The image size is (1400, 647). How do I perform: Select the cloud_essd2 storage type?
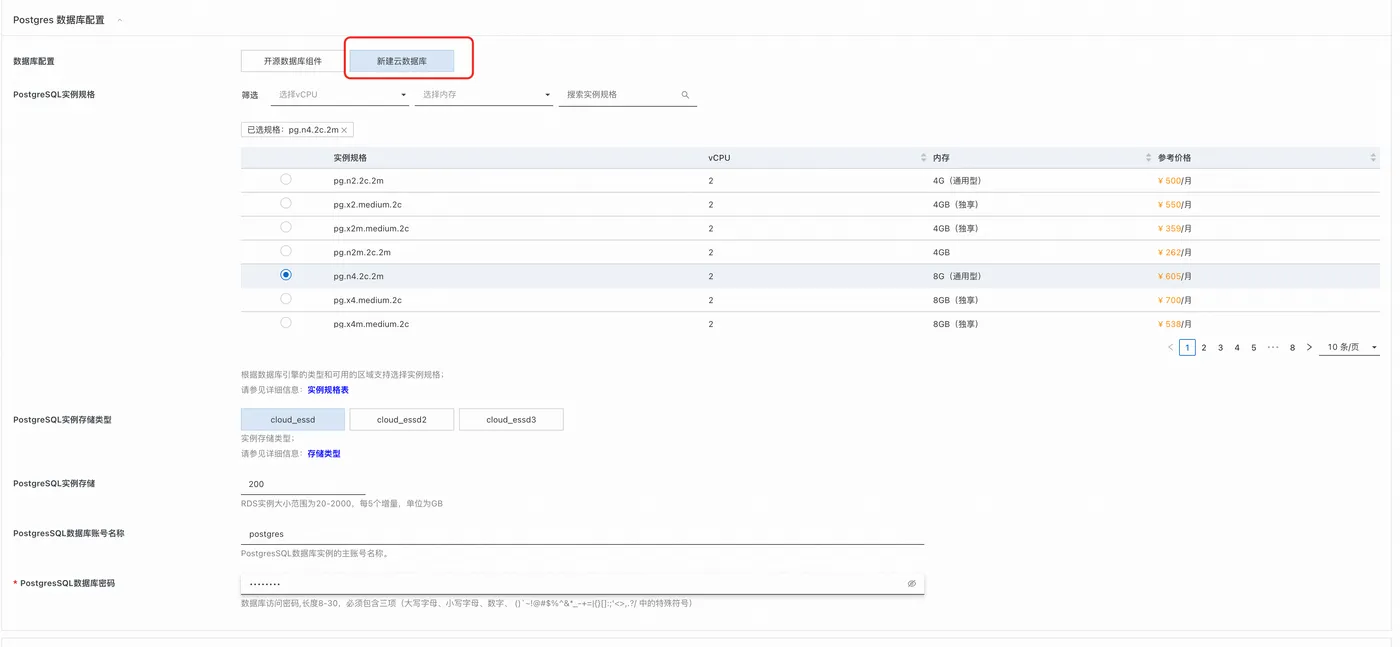click(x=402, y=420)
